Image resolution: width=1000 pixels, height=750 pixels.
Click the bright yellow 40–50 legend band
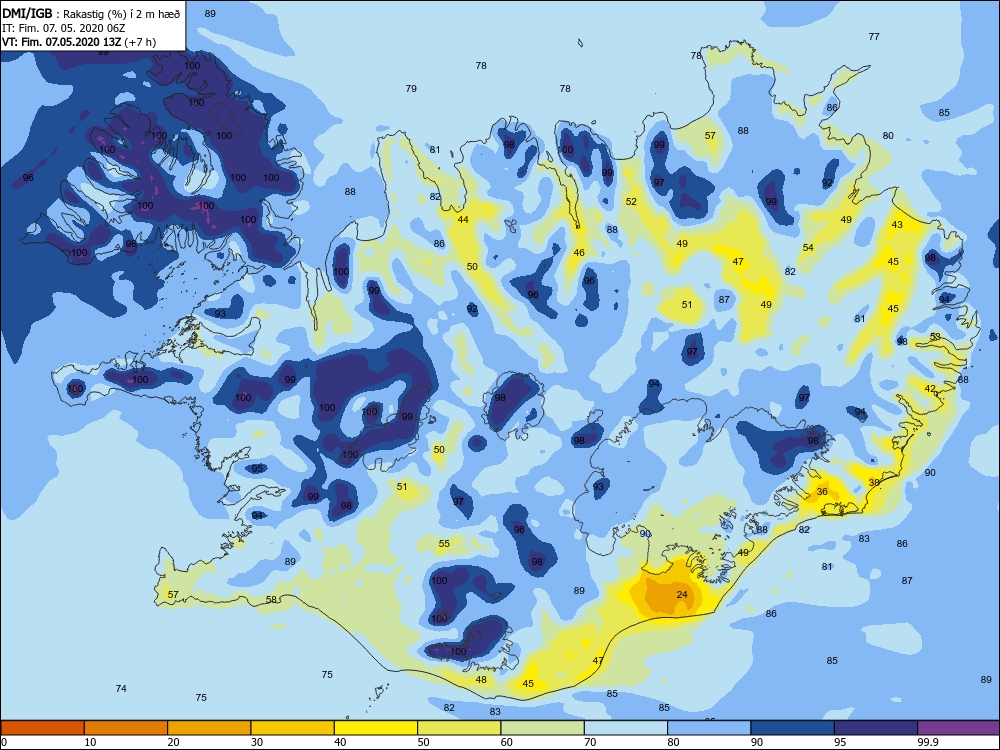tap(376, 728)
